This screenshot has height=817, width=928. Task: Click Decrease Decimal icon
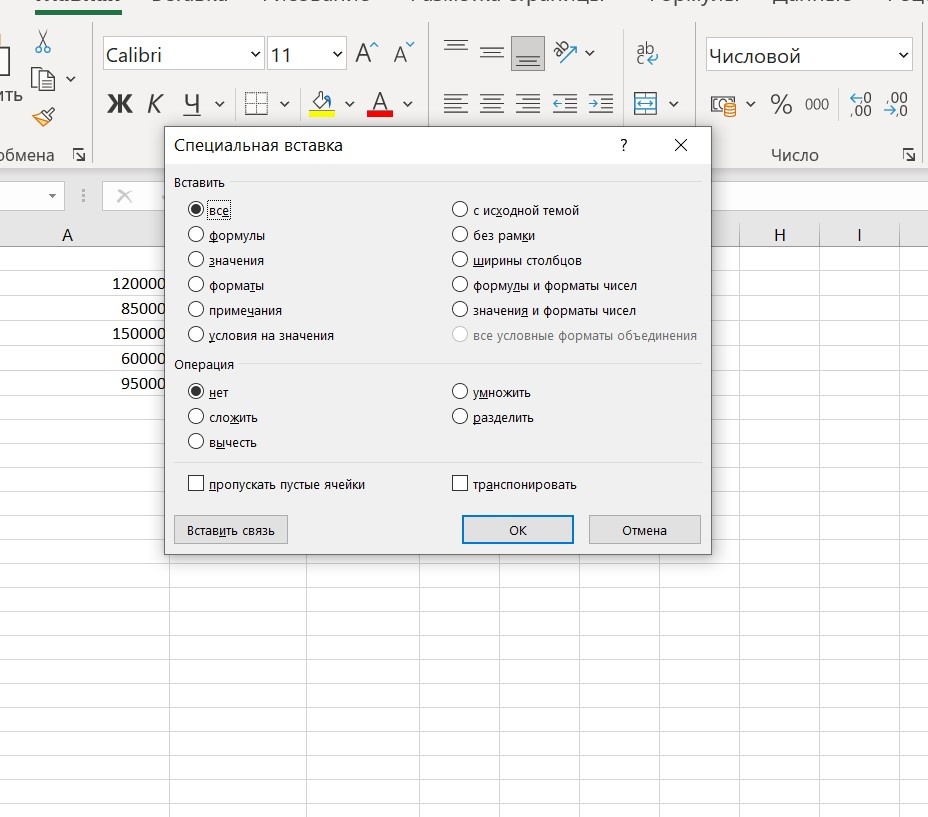click(896, 104)
